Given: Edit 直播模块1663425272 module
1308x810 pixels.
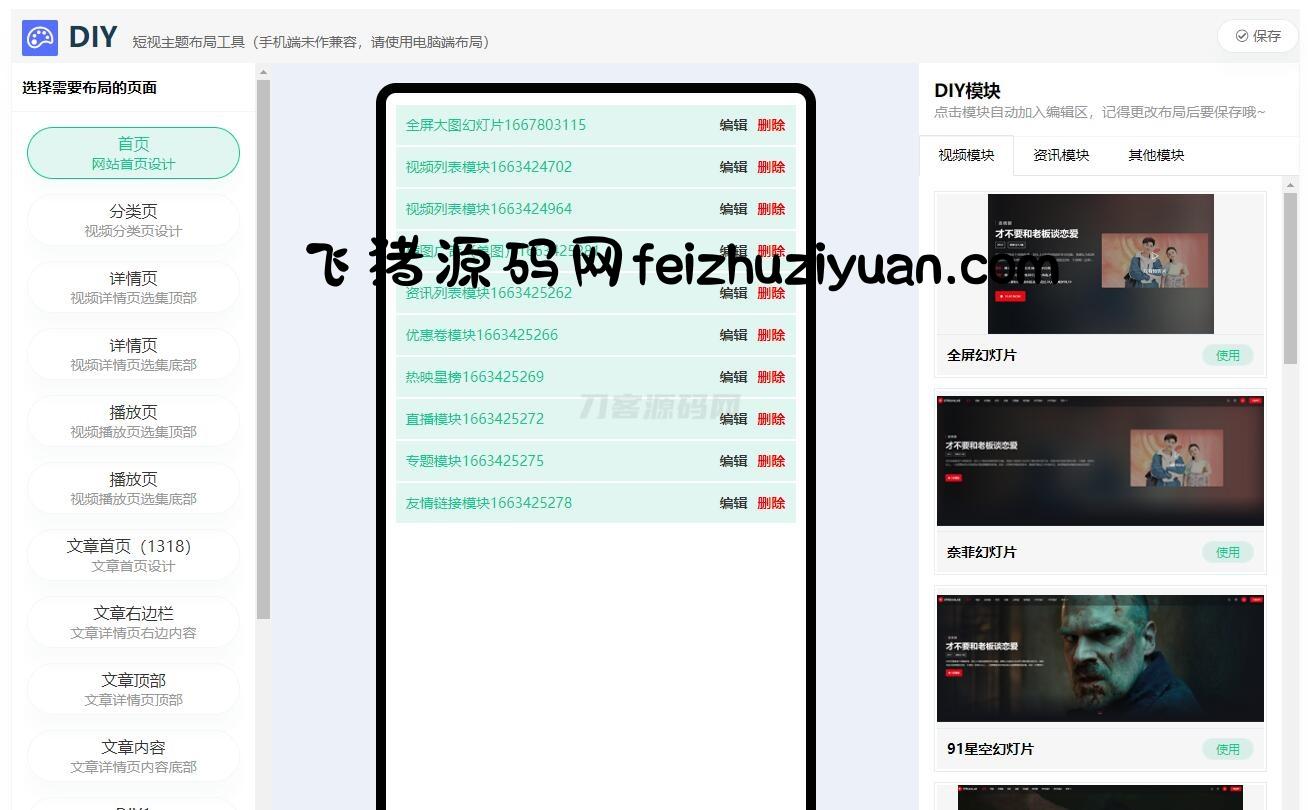Looking at the screenshot, I should (733, 419).
